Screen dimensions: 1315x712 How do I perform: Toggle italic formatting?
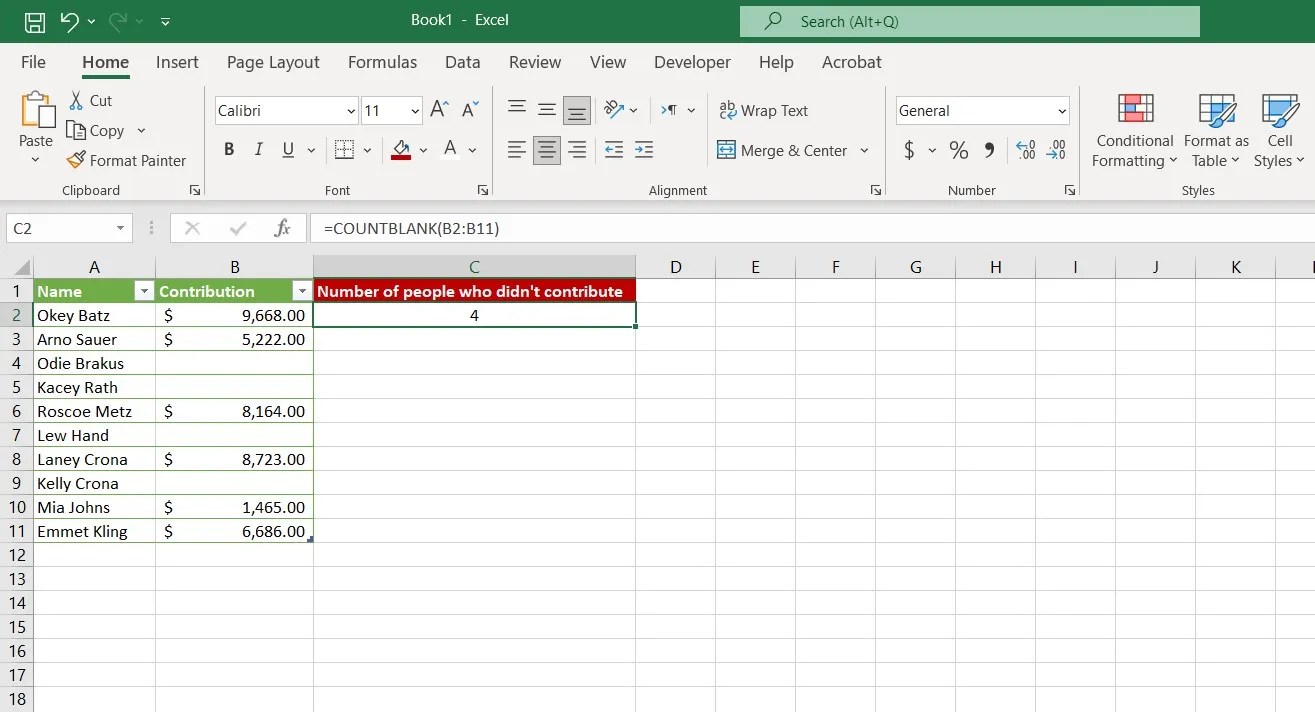pyautogui.click(x=258, y=148)
